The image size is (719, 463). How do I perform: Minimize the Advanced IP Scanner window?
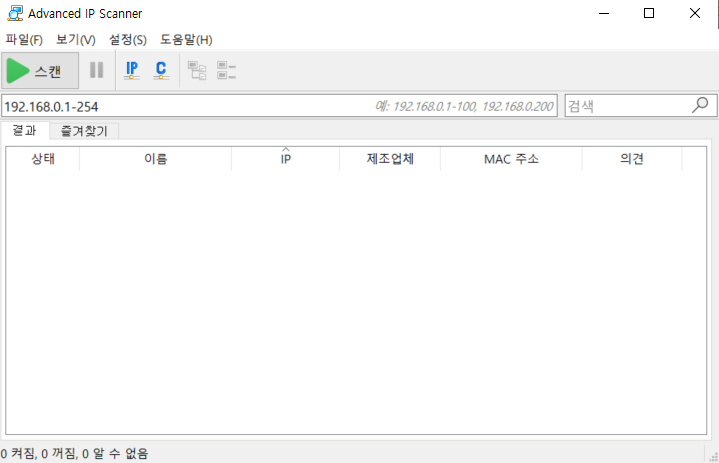pyautogui.click(x=604, y=13)
